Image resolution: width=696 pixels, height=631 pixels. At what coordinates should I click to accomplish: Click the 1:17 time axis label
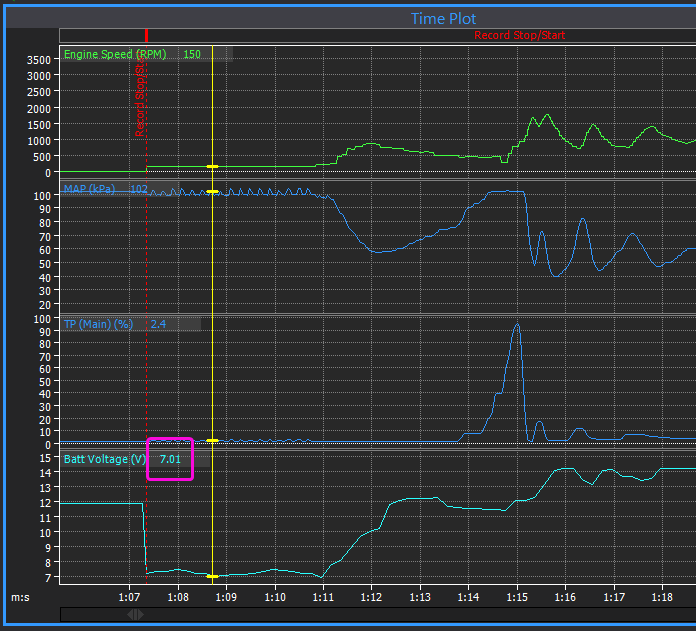point(614,597)
